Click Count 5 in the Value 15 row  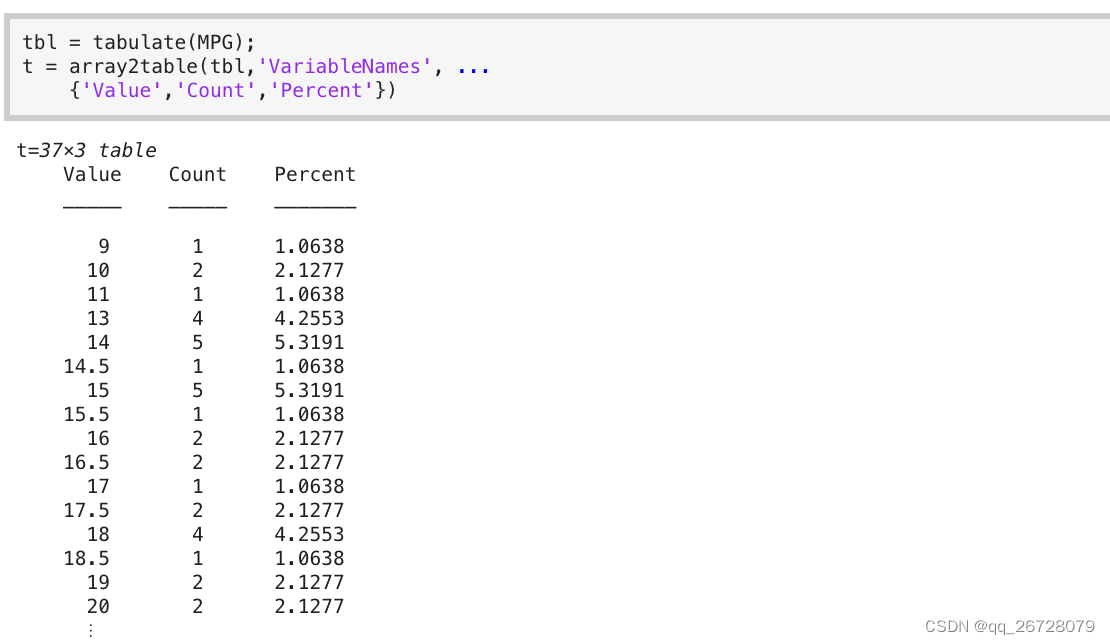198,391
